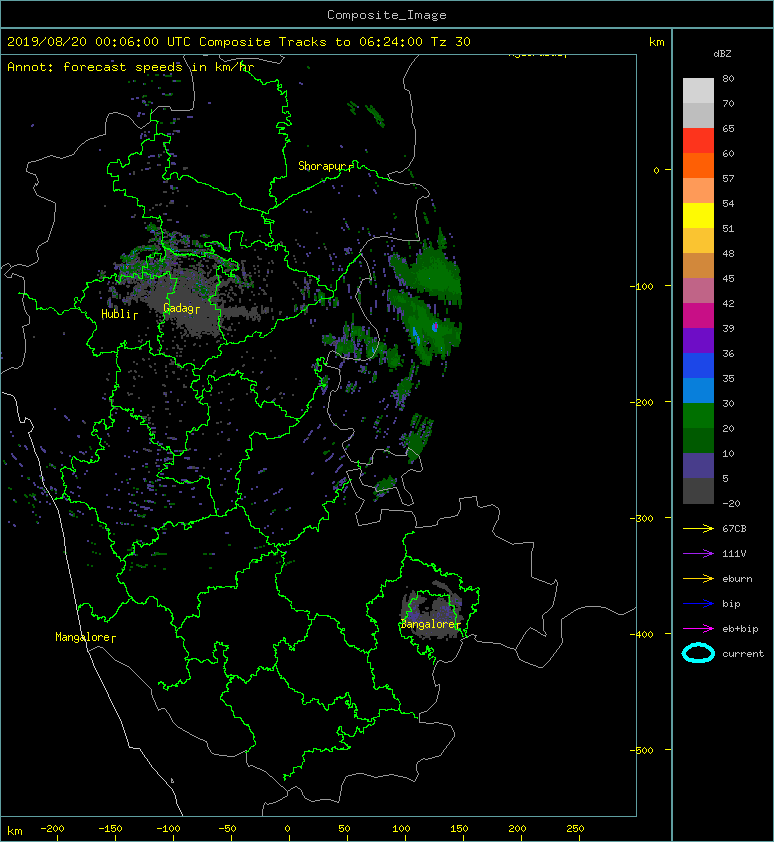
Task: Click the '-400' y-axis tick label
Action: pos(641,634)
